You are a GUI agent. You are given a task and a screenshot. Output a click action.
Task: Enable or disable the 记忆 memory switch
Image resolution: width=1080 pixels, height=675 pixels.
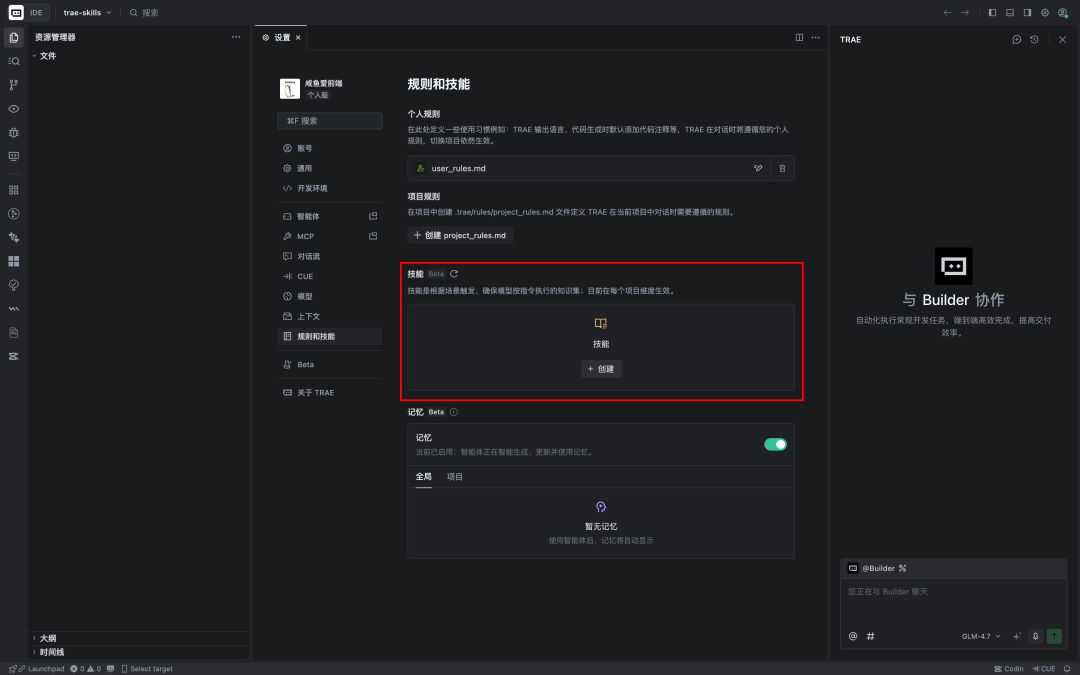point(775,443)
